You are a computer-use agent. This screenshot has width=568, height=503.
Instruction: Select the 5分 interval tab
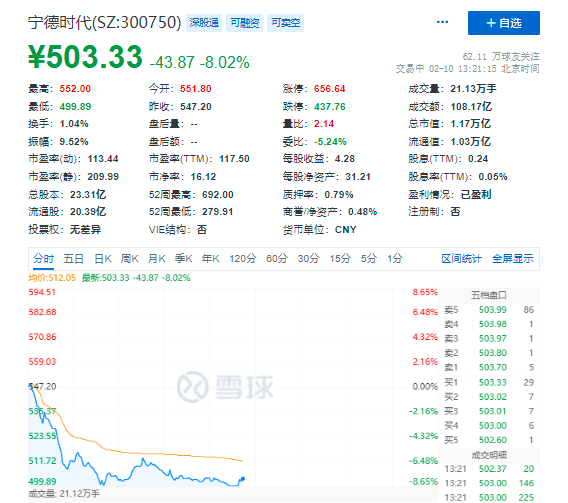coord(369,259)
